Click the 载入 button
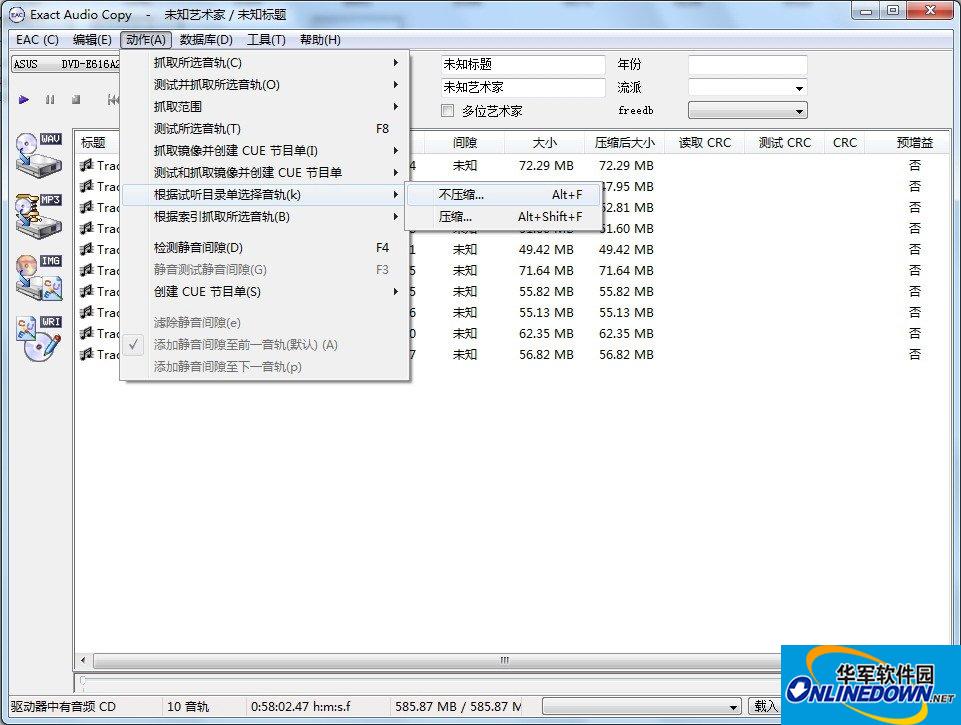 764,707
